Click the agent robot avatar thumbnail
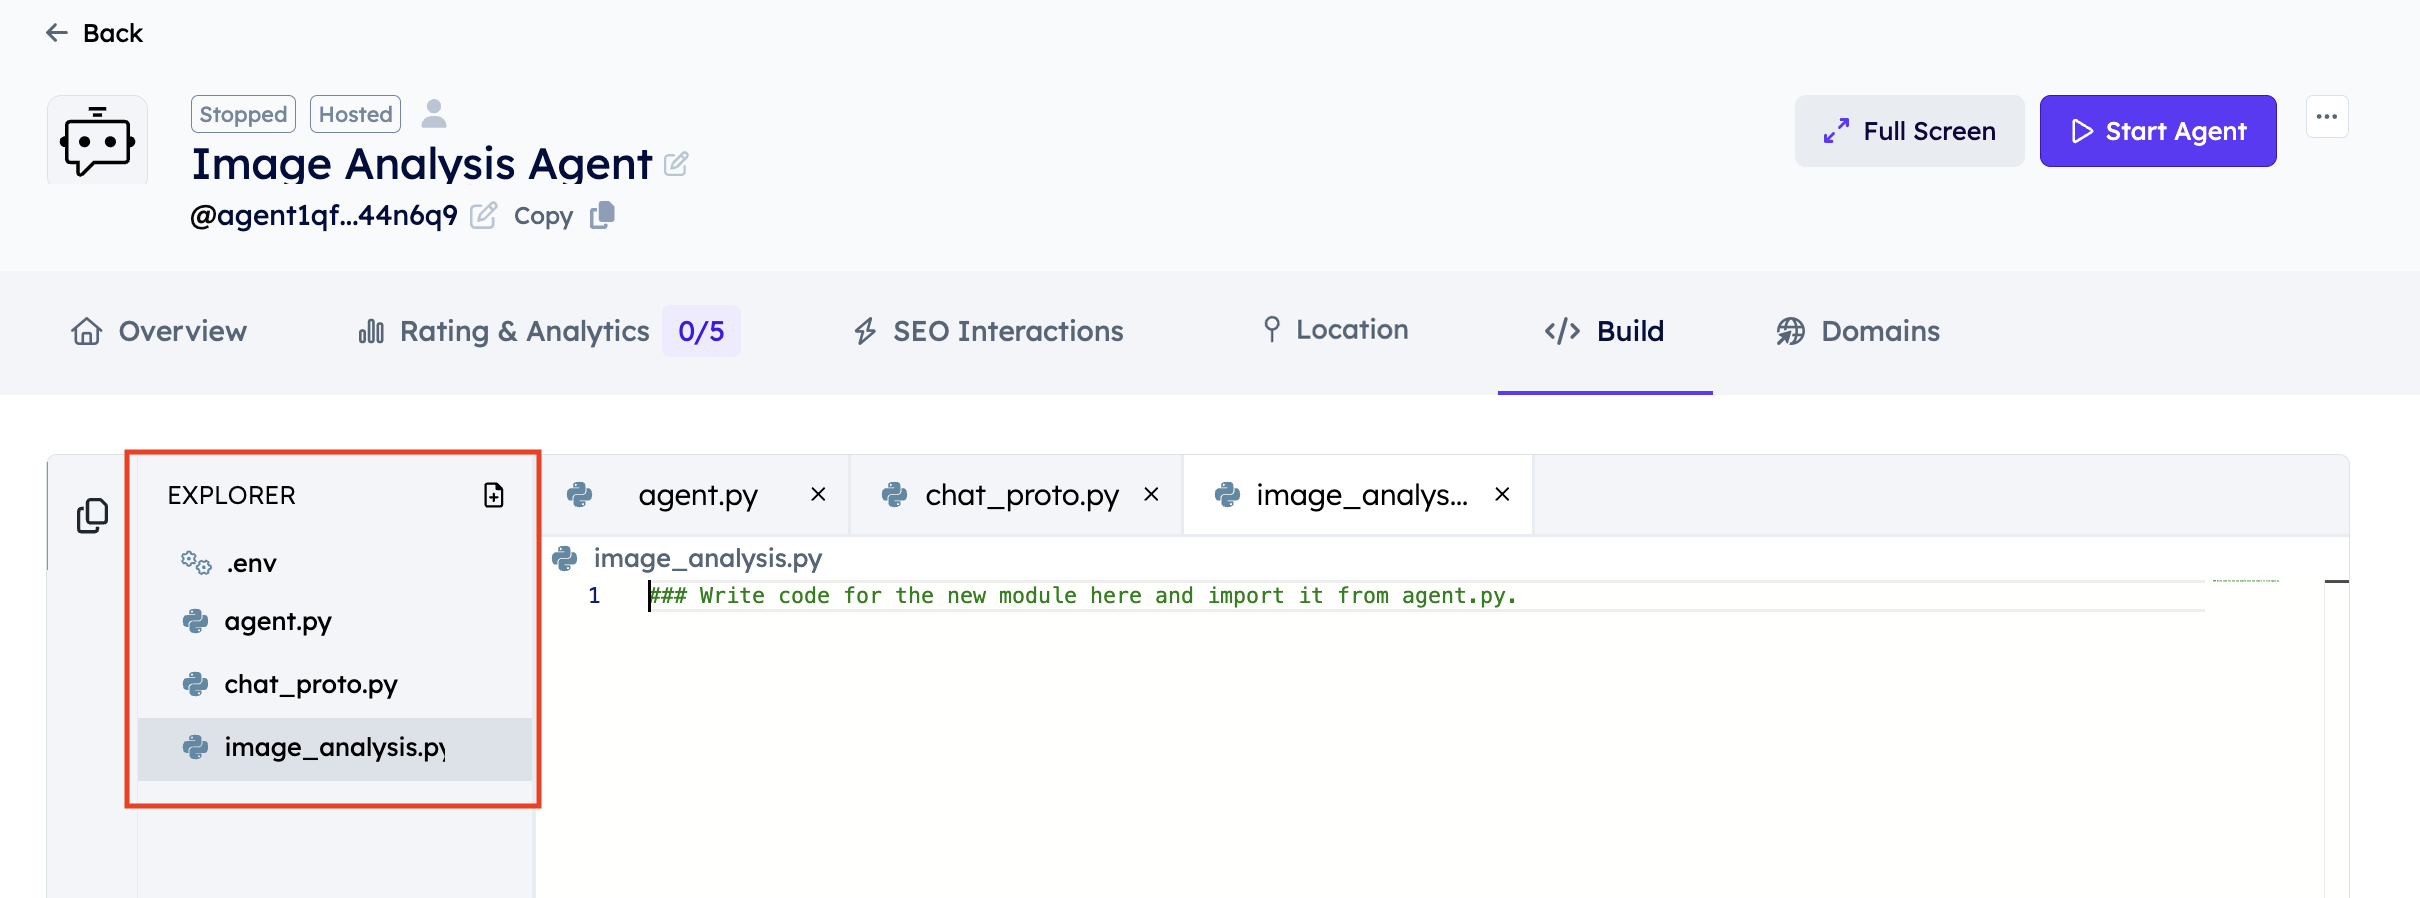This screenshot has height=898, width=2420. pyautogui.click(x=98, y=140)
